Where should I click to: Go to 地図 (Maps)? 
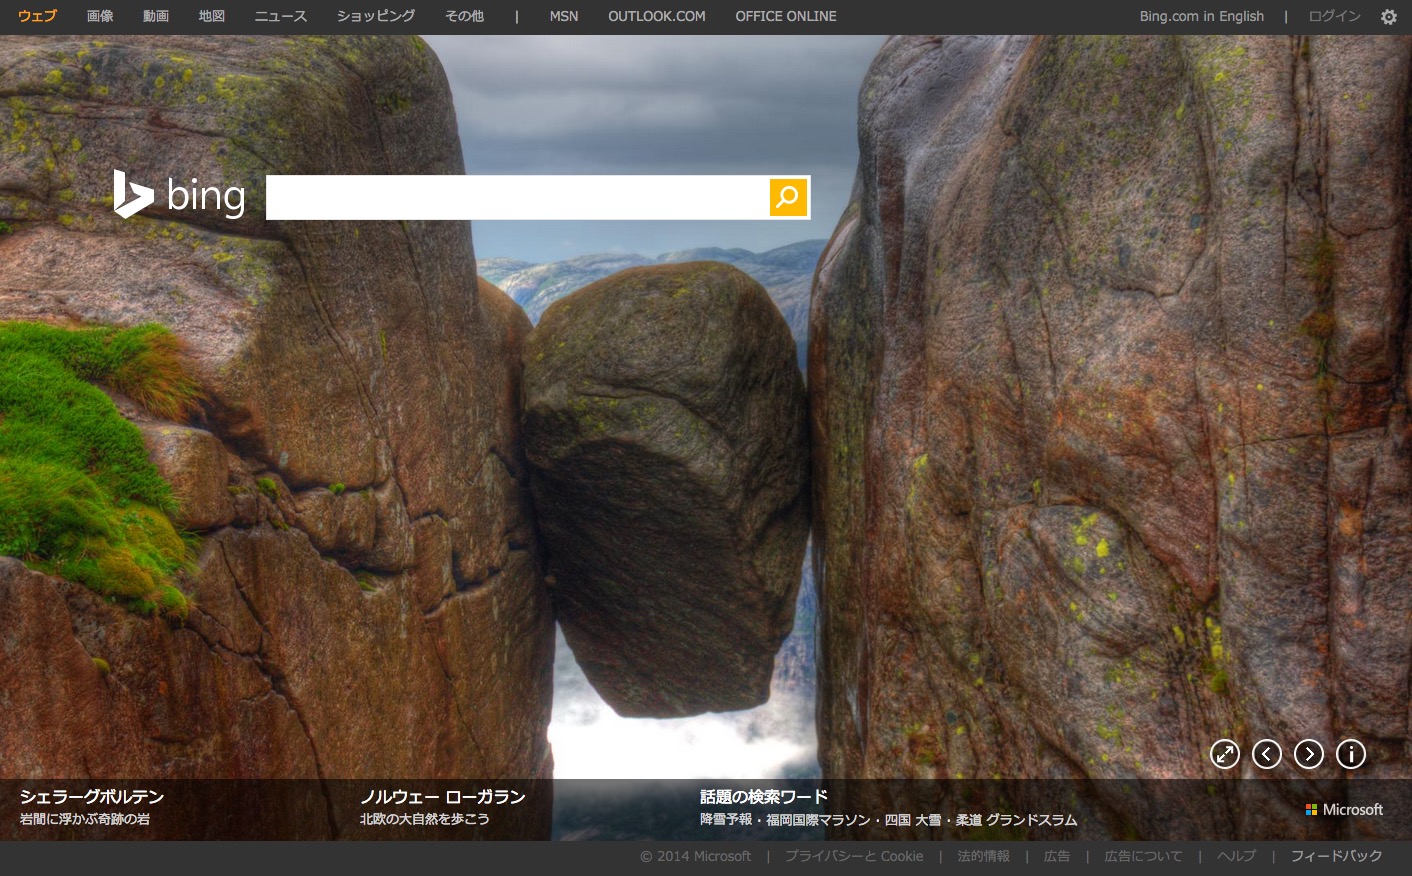click(x=212, y=16)
